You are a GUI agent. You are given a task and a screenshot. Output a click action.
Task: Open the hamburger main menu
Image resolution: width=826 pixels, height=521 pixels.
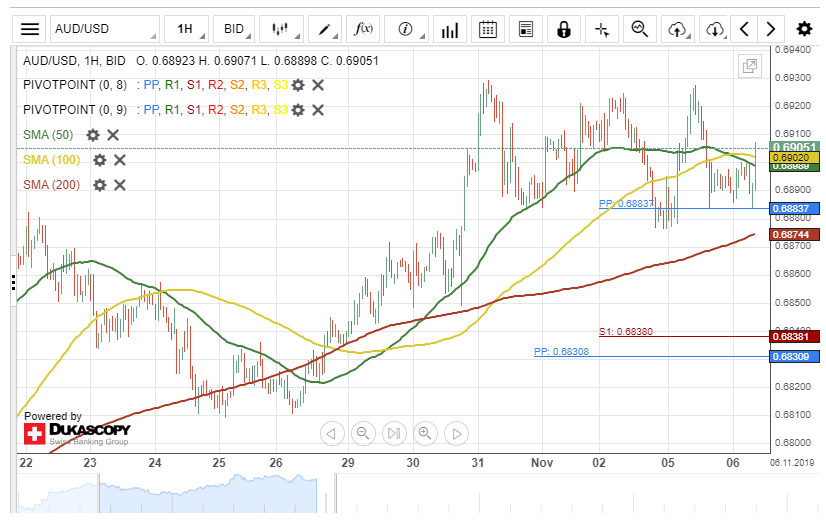click(x=30, y=29)
